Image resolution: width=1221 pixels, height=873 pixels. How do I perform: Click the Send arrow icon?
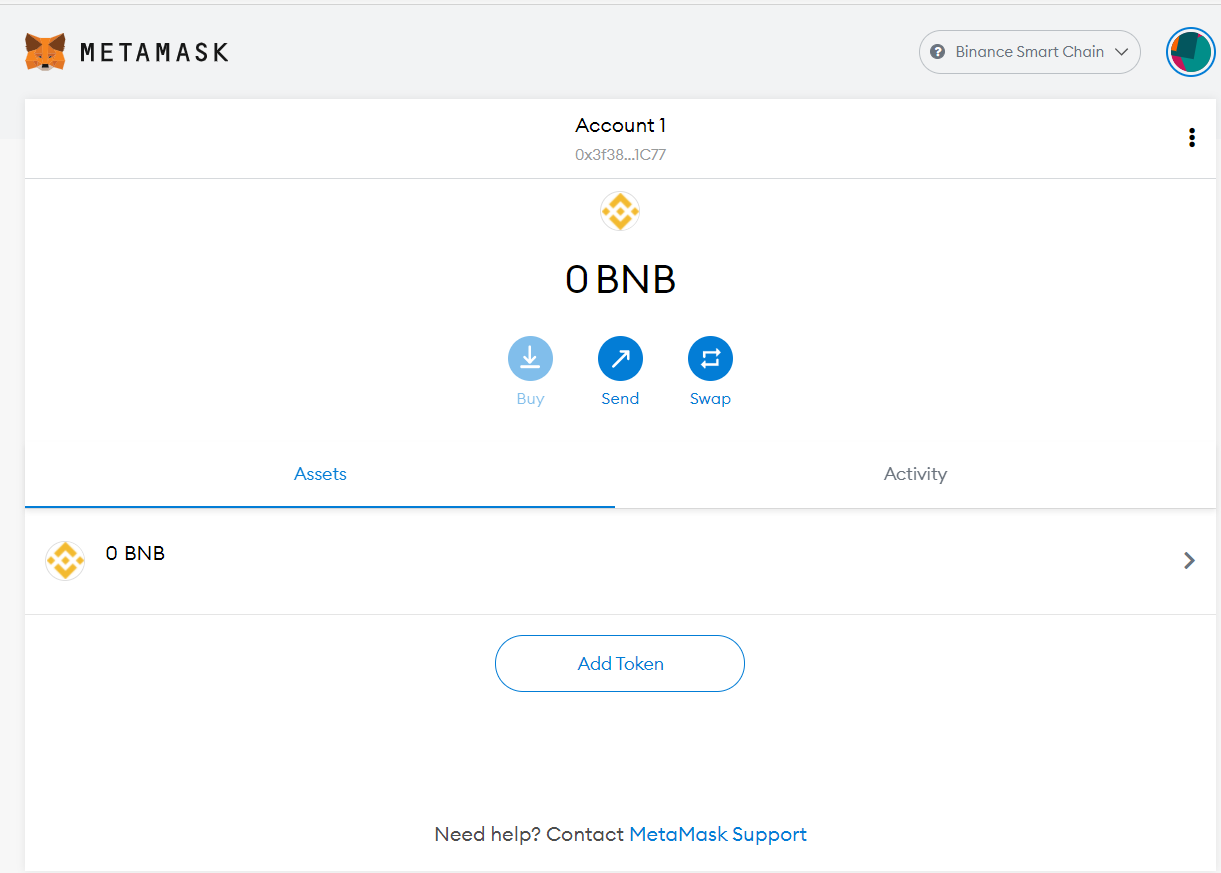click(620, 358)
